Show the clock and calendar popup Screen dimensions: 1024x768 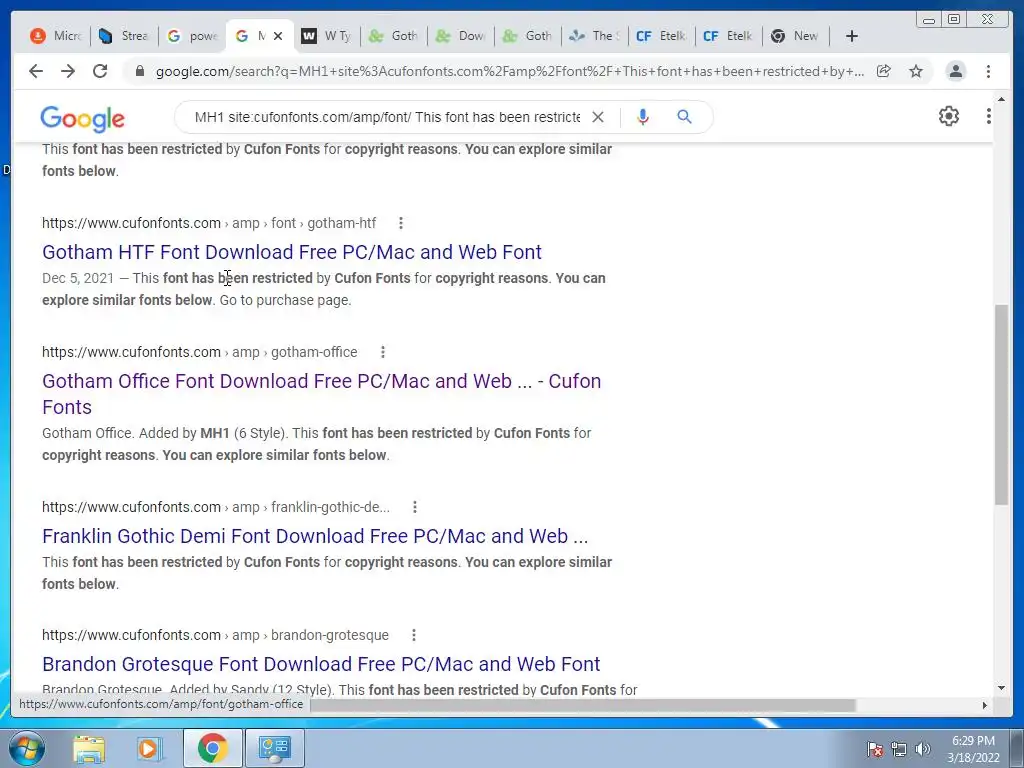tap(973, 749)
